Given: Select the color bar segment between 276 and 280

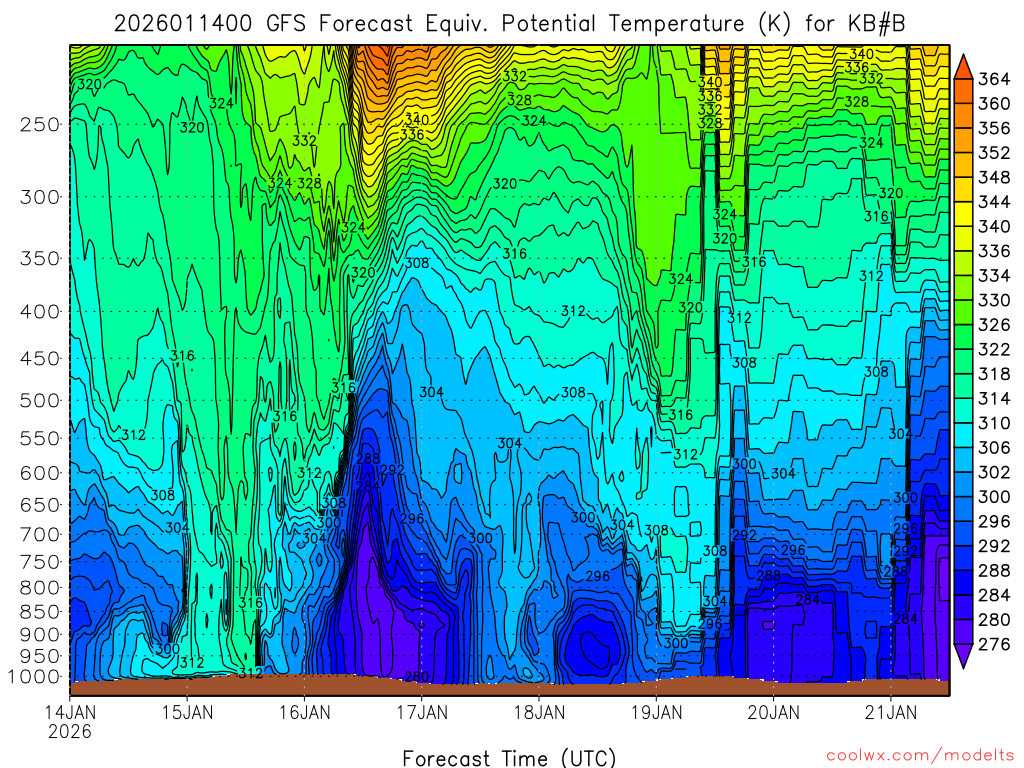Looking at the screenshot, I should click(963, 632).
